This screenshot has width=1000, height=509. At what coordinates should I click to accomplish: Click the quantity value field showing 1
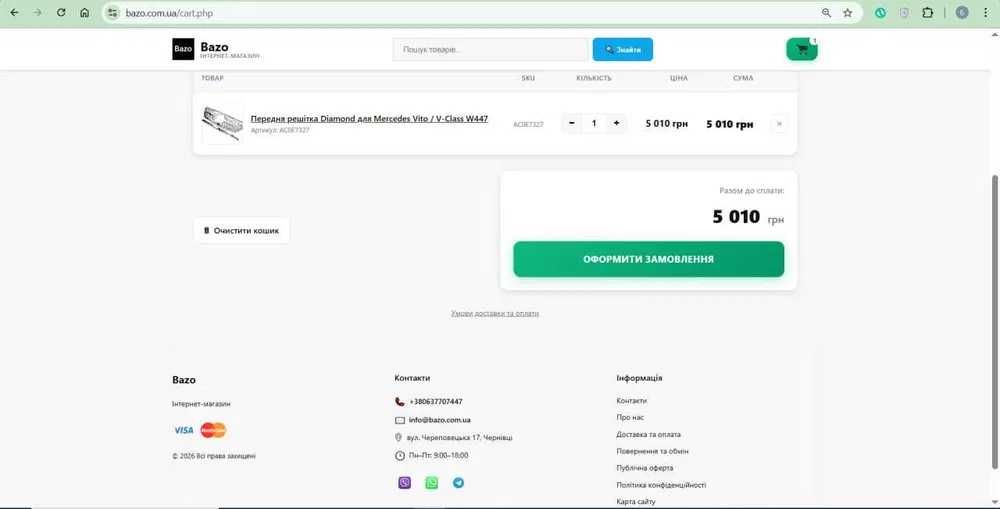[594, 123]
